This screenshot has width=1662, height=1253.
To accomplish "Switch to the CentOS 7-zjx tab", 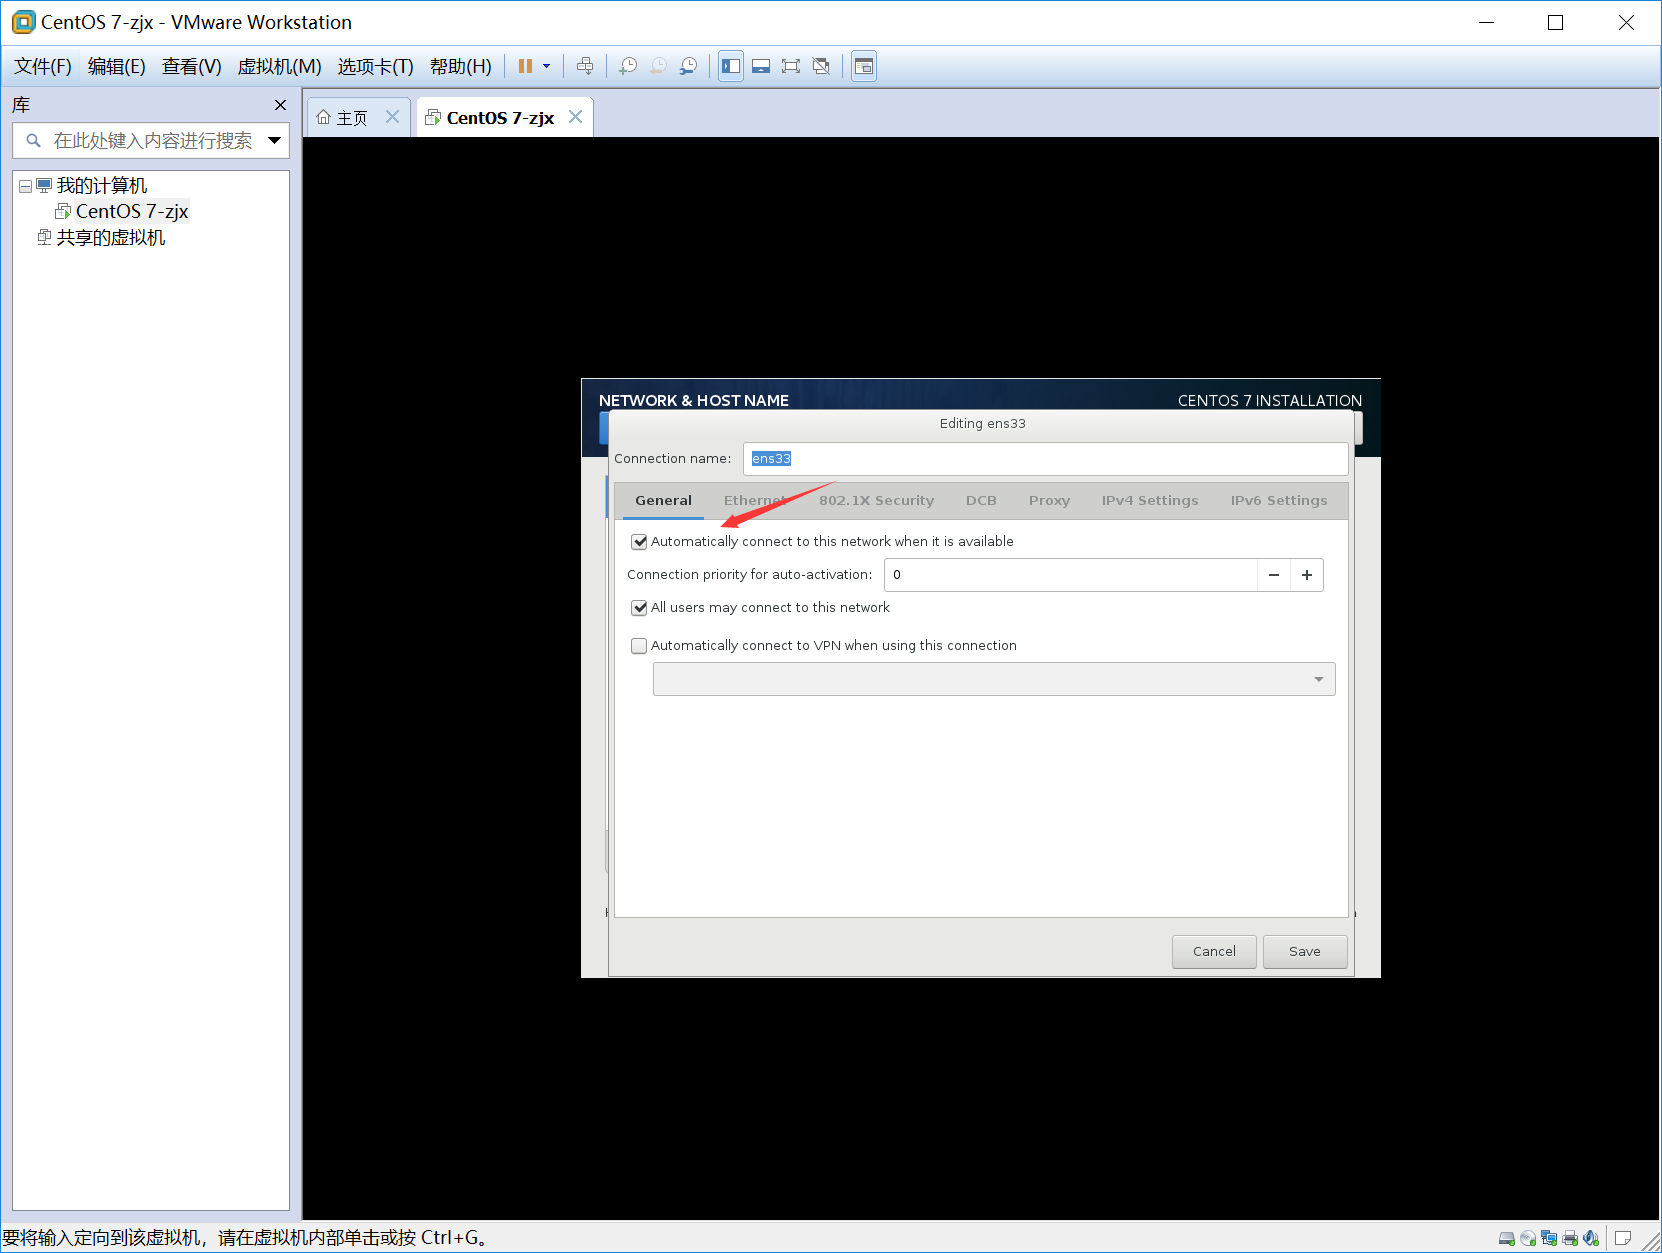I will tap(490, 118).
